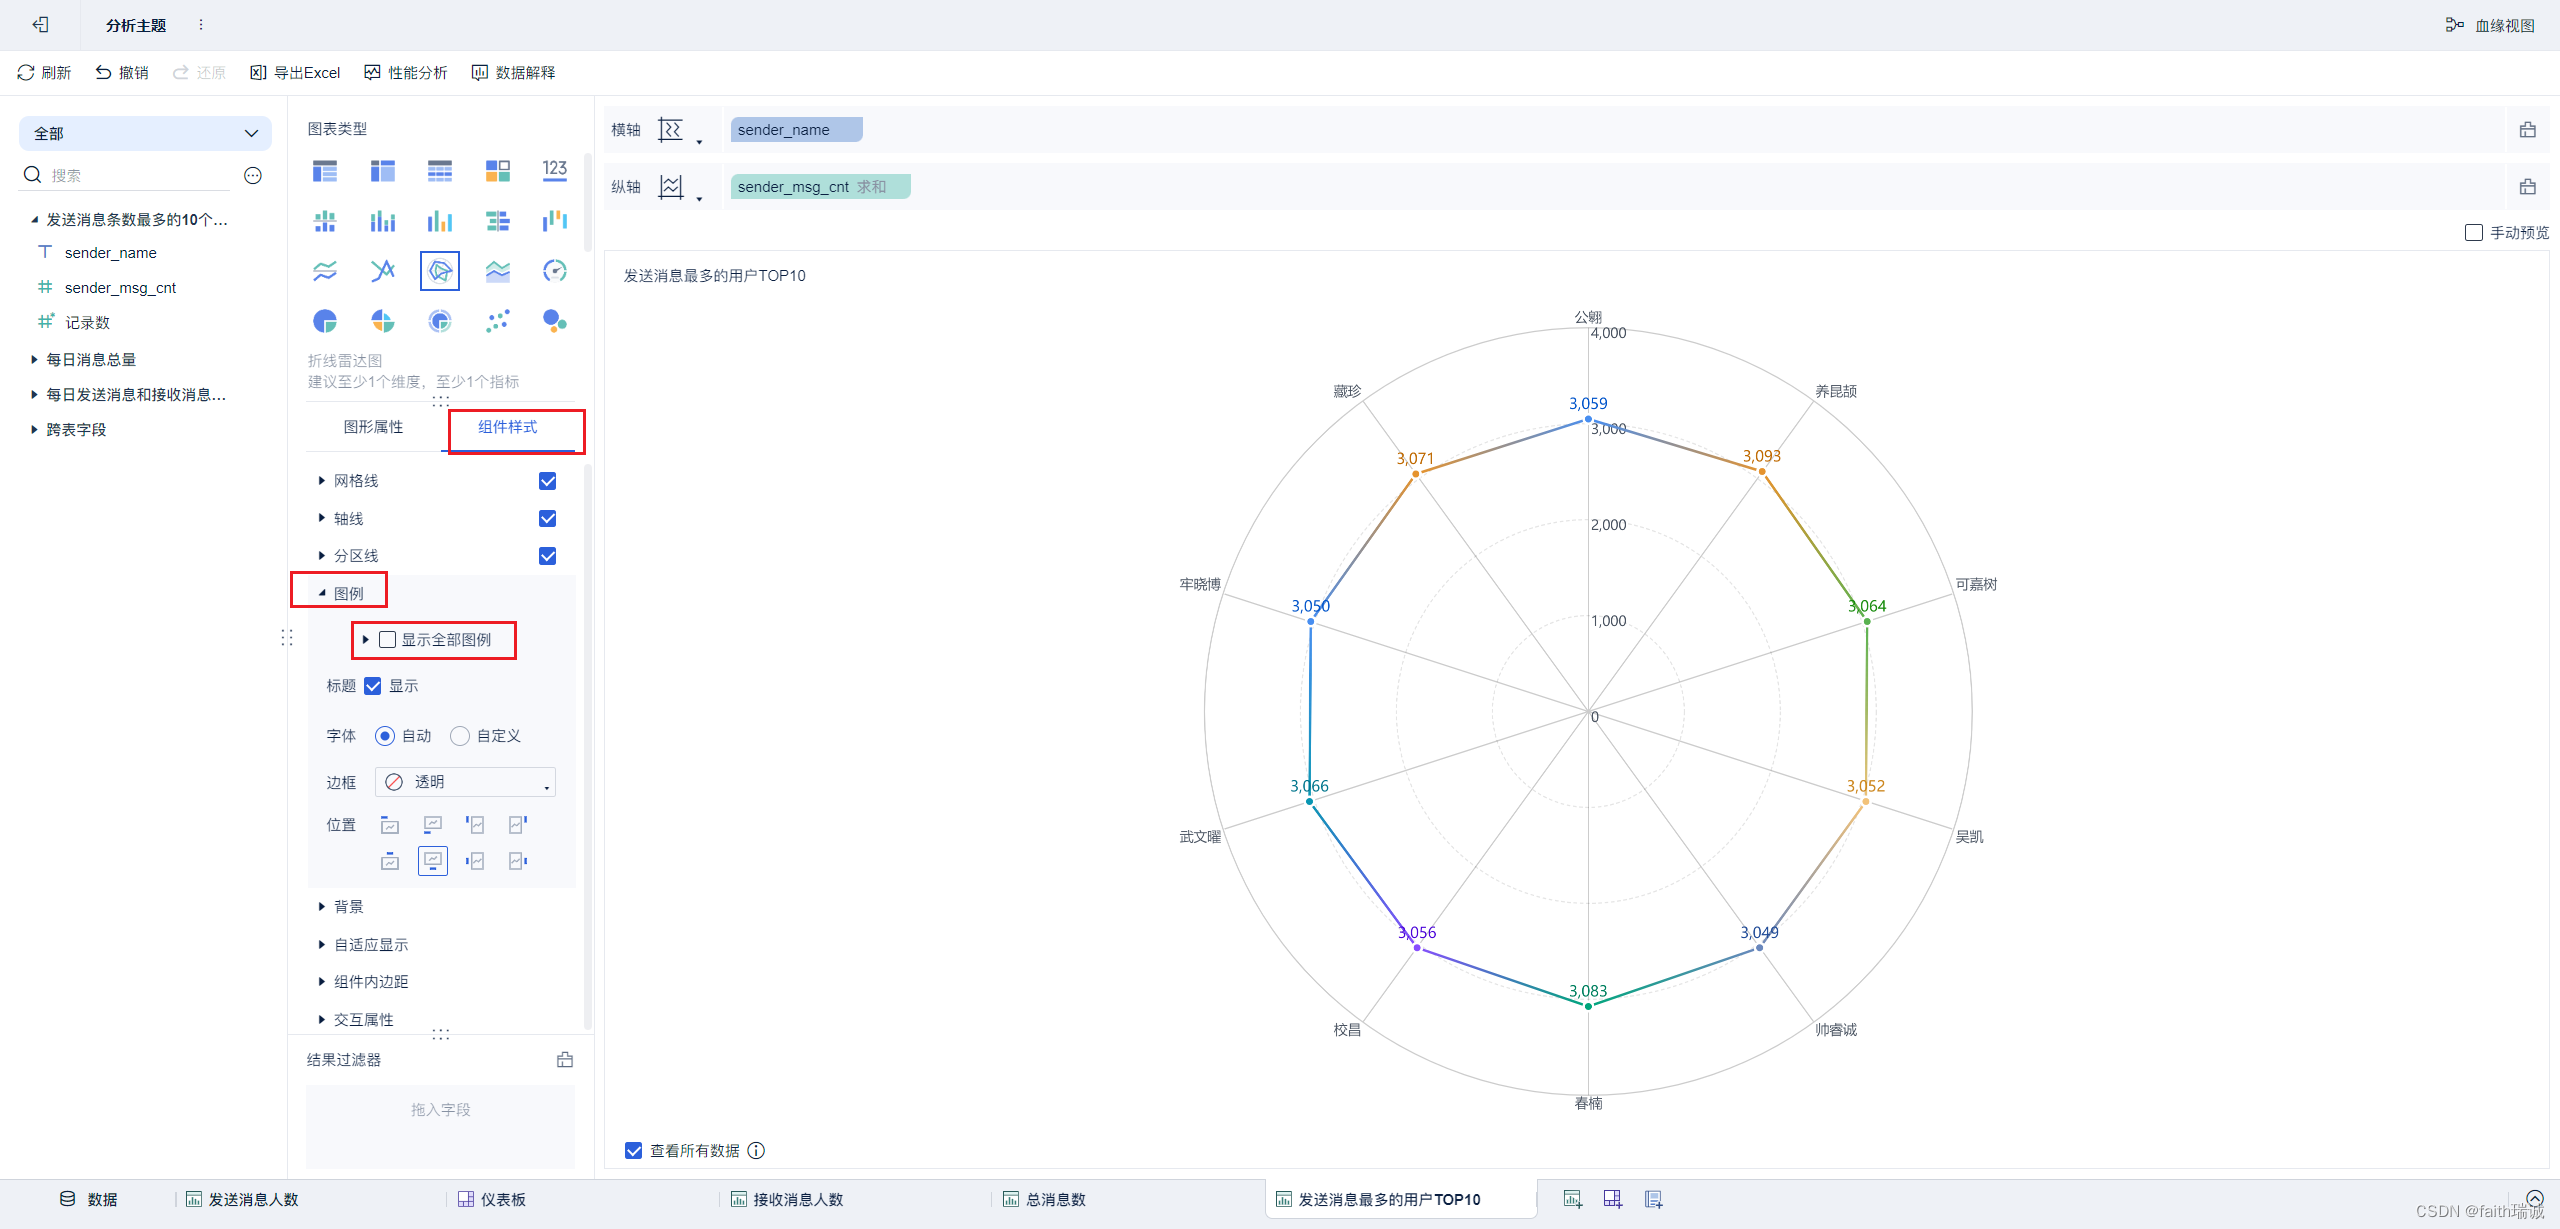Click the Refresh toolbar icon
Screen dimensions: 2560x1229
(26, 72)
